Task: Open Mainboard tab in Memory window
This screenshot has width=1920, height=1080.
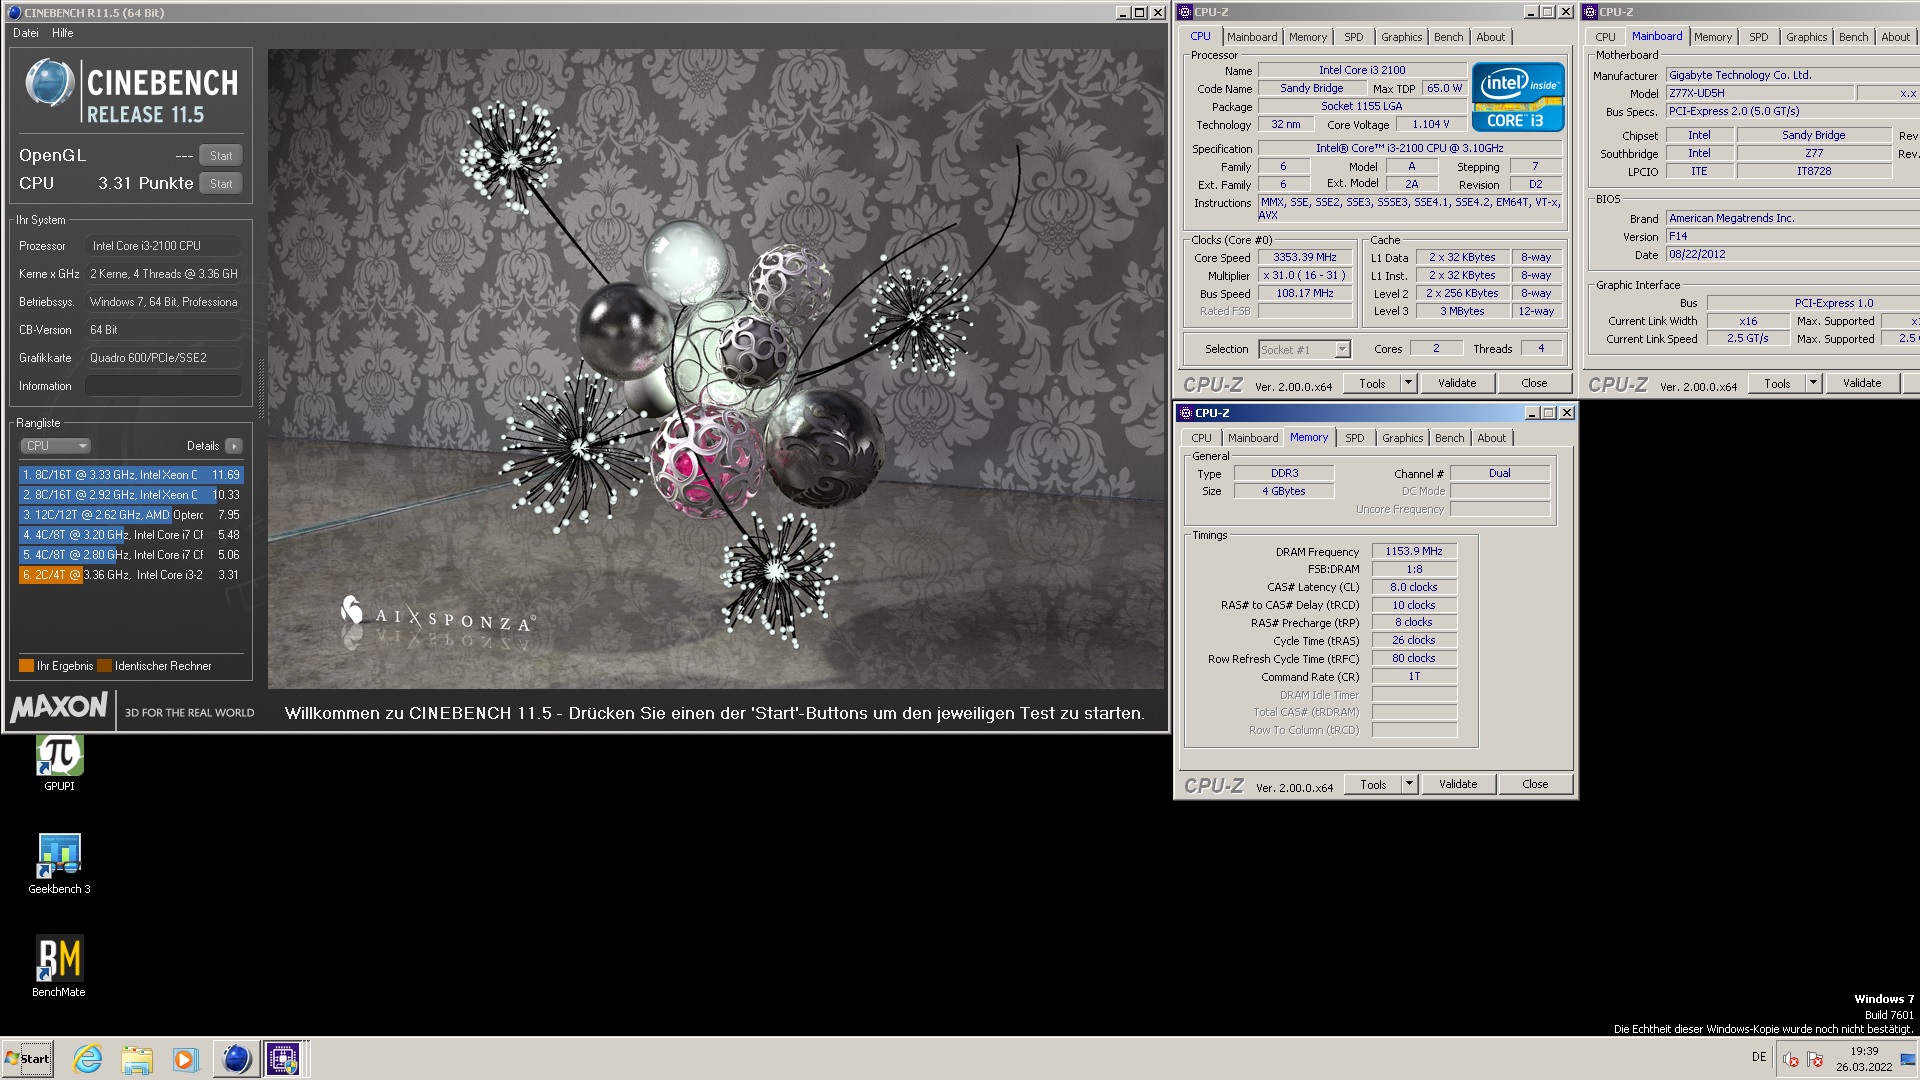Action: point(1253,438)
